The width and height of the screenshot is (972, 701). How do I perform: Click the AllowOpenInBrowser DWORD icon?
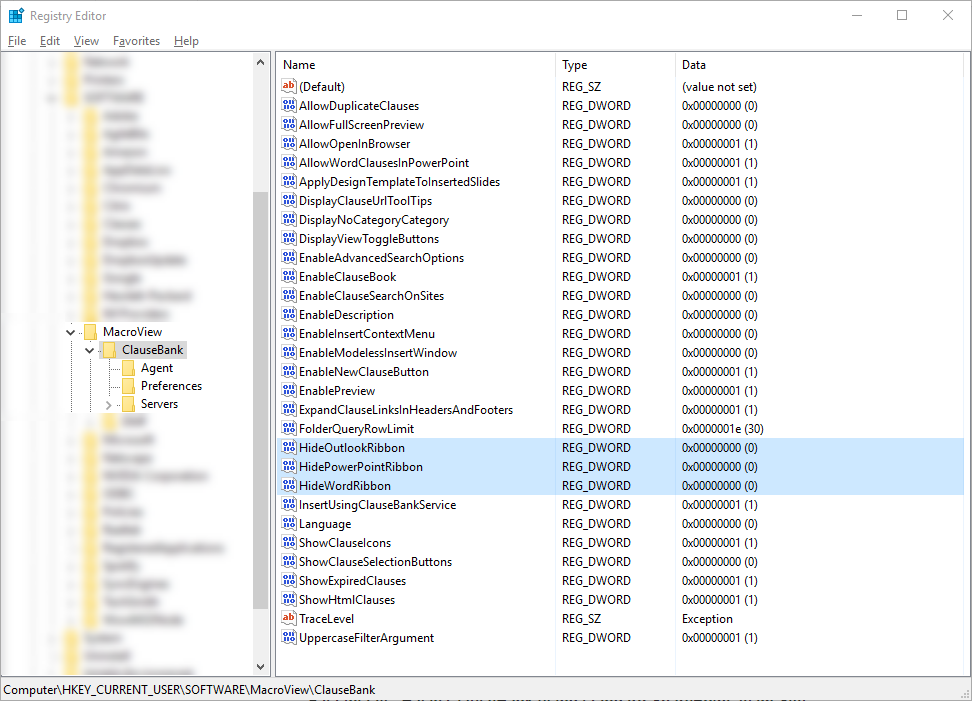tap(288, 143)
